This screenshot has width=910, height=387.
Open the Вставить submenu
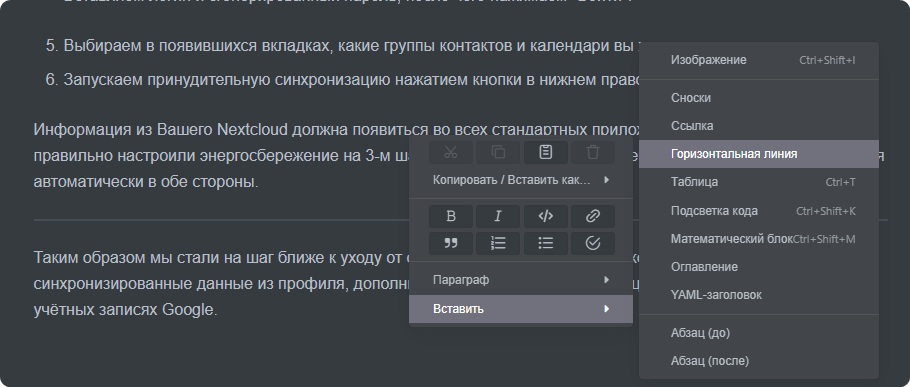coord(521,309)
